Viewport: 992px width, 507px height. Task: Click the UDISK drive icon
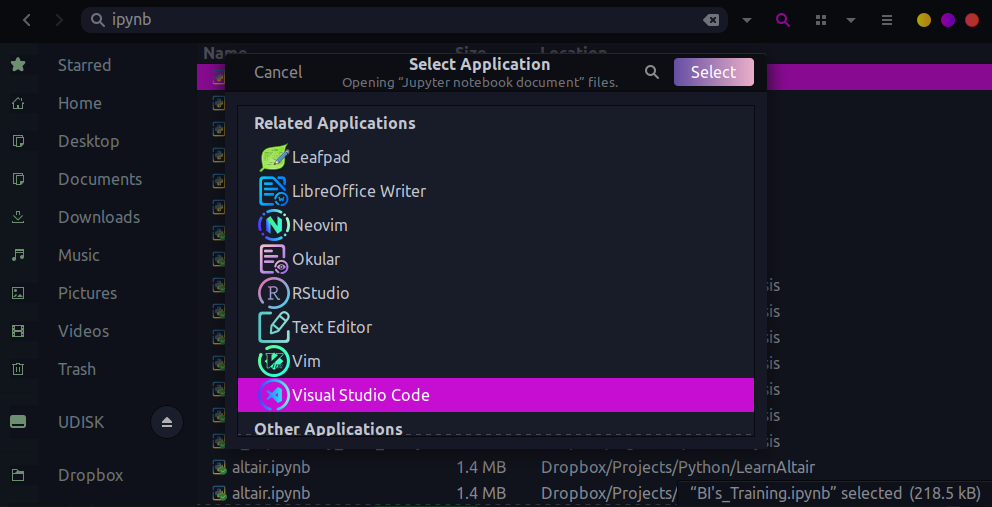pyautogui.click(x=18, y=422)
